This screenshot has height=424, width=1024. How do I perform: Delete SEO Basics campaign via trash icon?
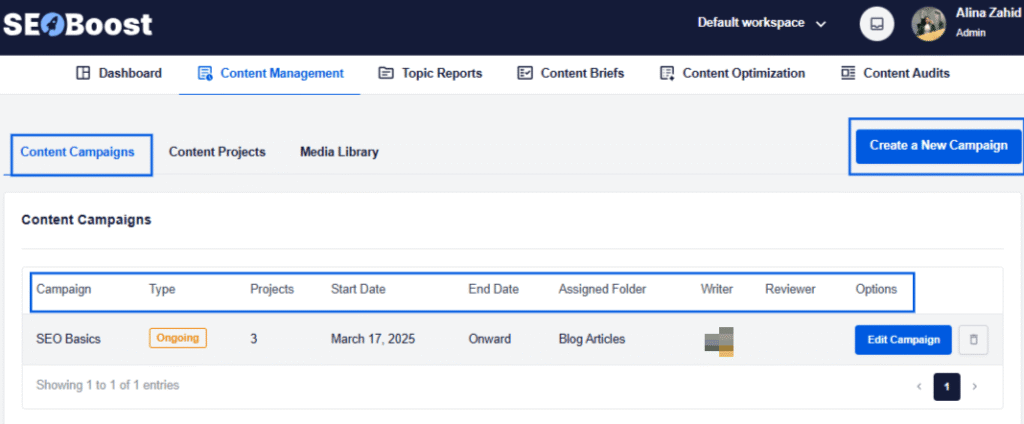[973, 340]
